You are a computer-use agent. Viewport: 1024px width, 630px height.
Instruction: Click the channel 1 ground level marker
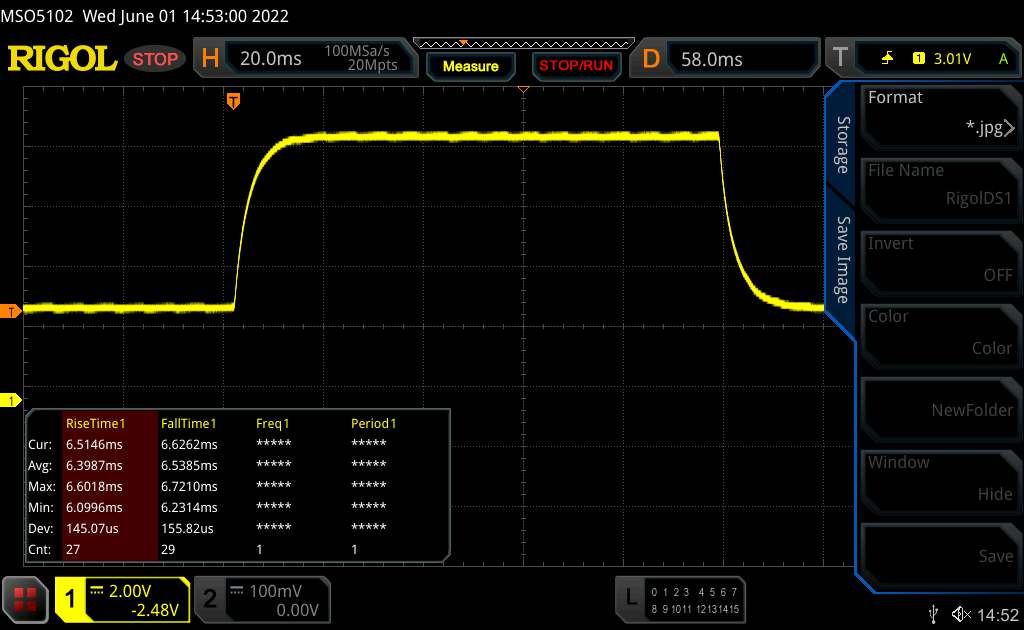coord(10,400)
